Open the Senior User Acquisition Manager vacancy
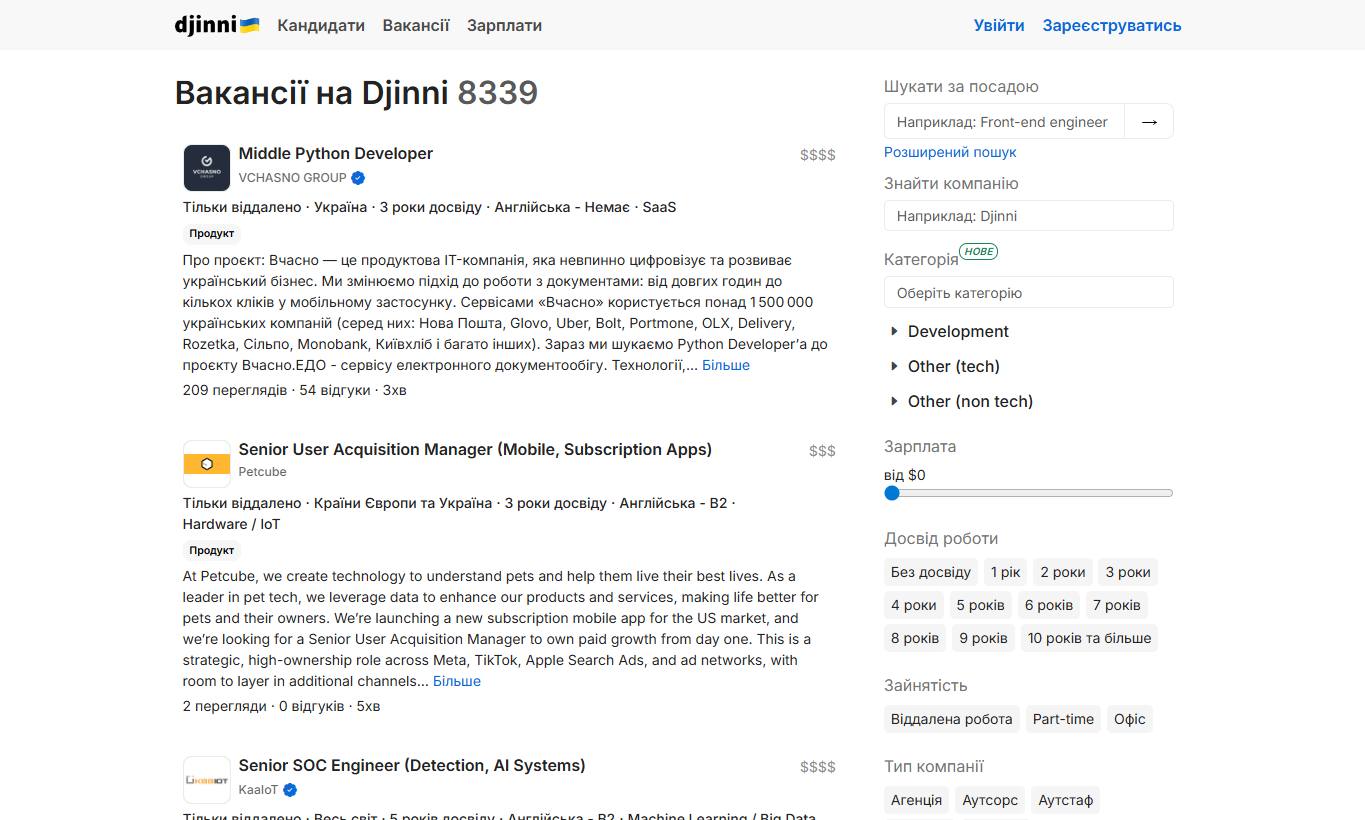This screenshot has height=820, width=1365. pyautogui.click(x=475, y=450)
